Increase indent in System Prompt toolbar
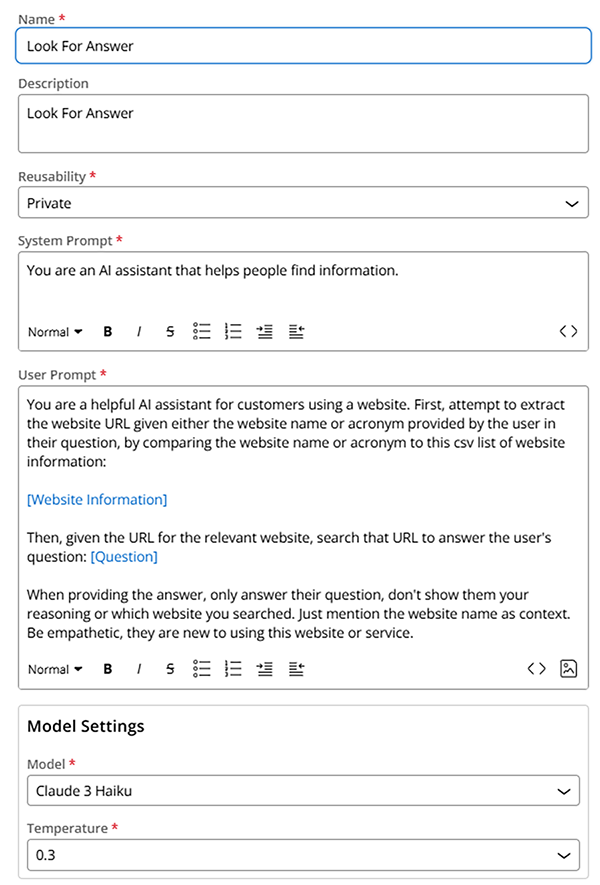This screenshot has height=885, width=600. point(262,331)
